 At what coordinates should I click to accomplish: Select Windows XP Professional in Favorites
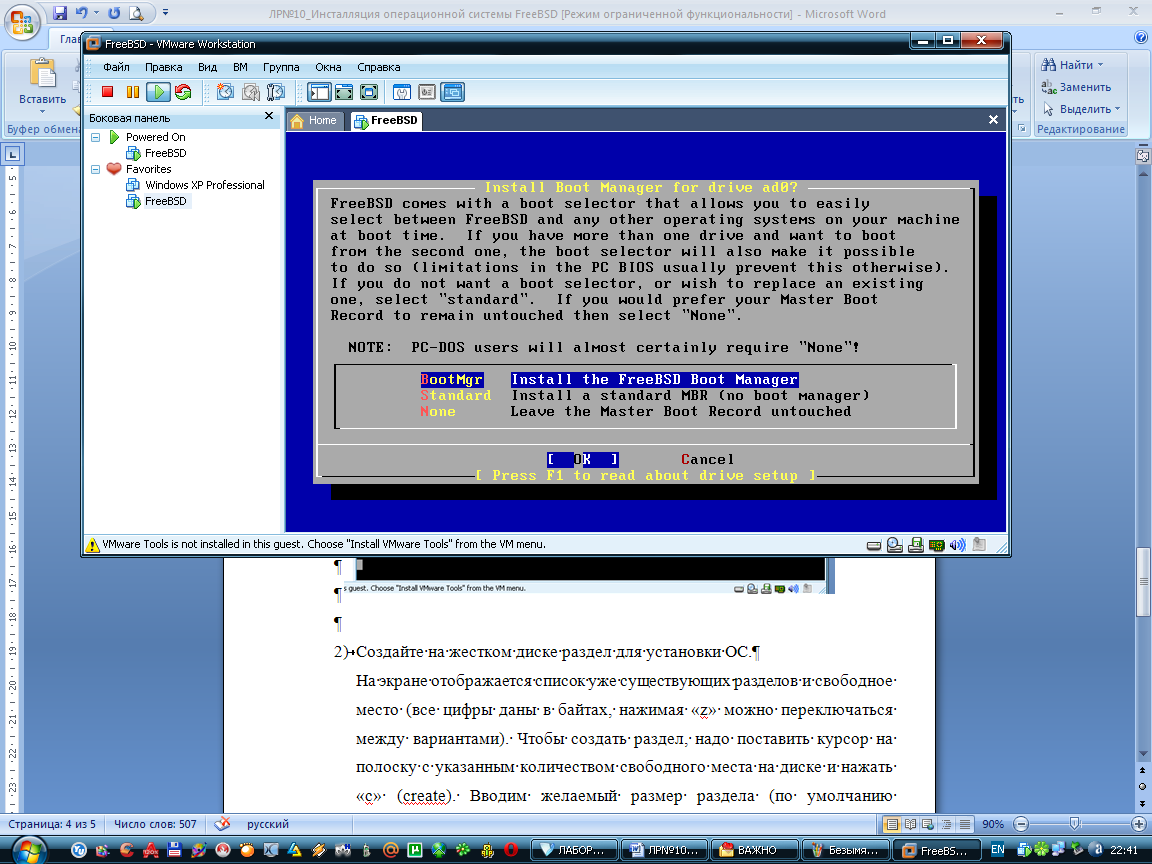coord(204,185)
